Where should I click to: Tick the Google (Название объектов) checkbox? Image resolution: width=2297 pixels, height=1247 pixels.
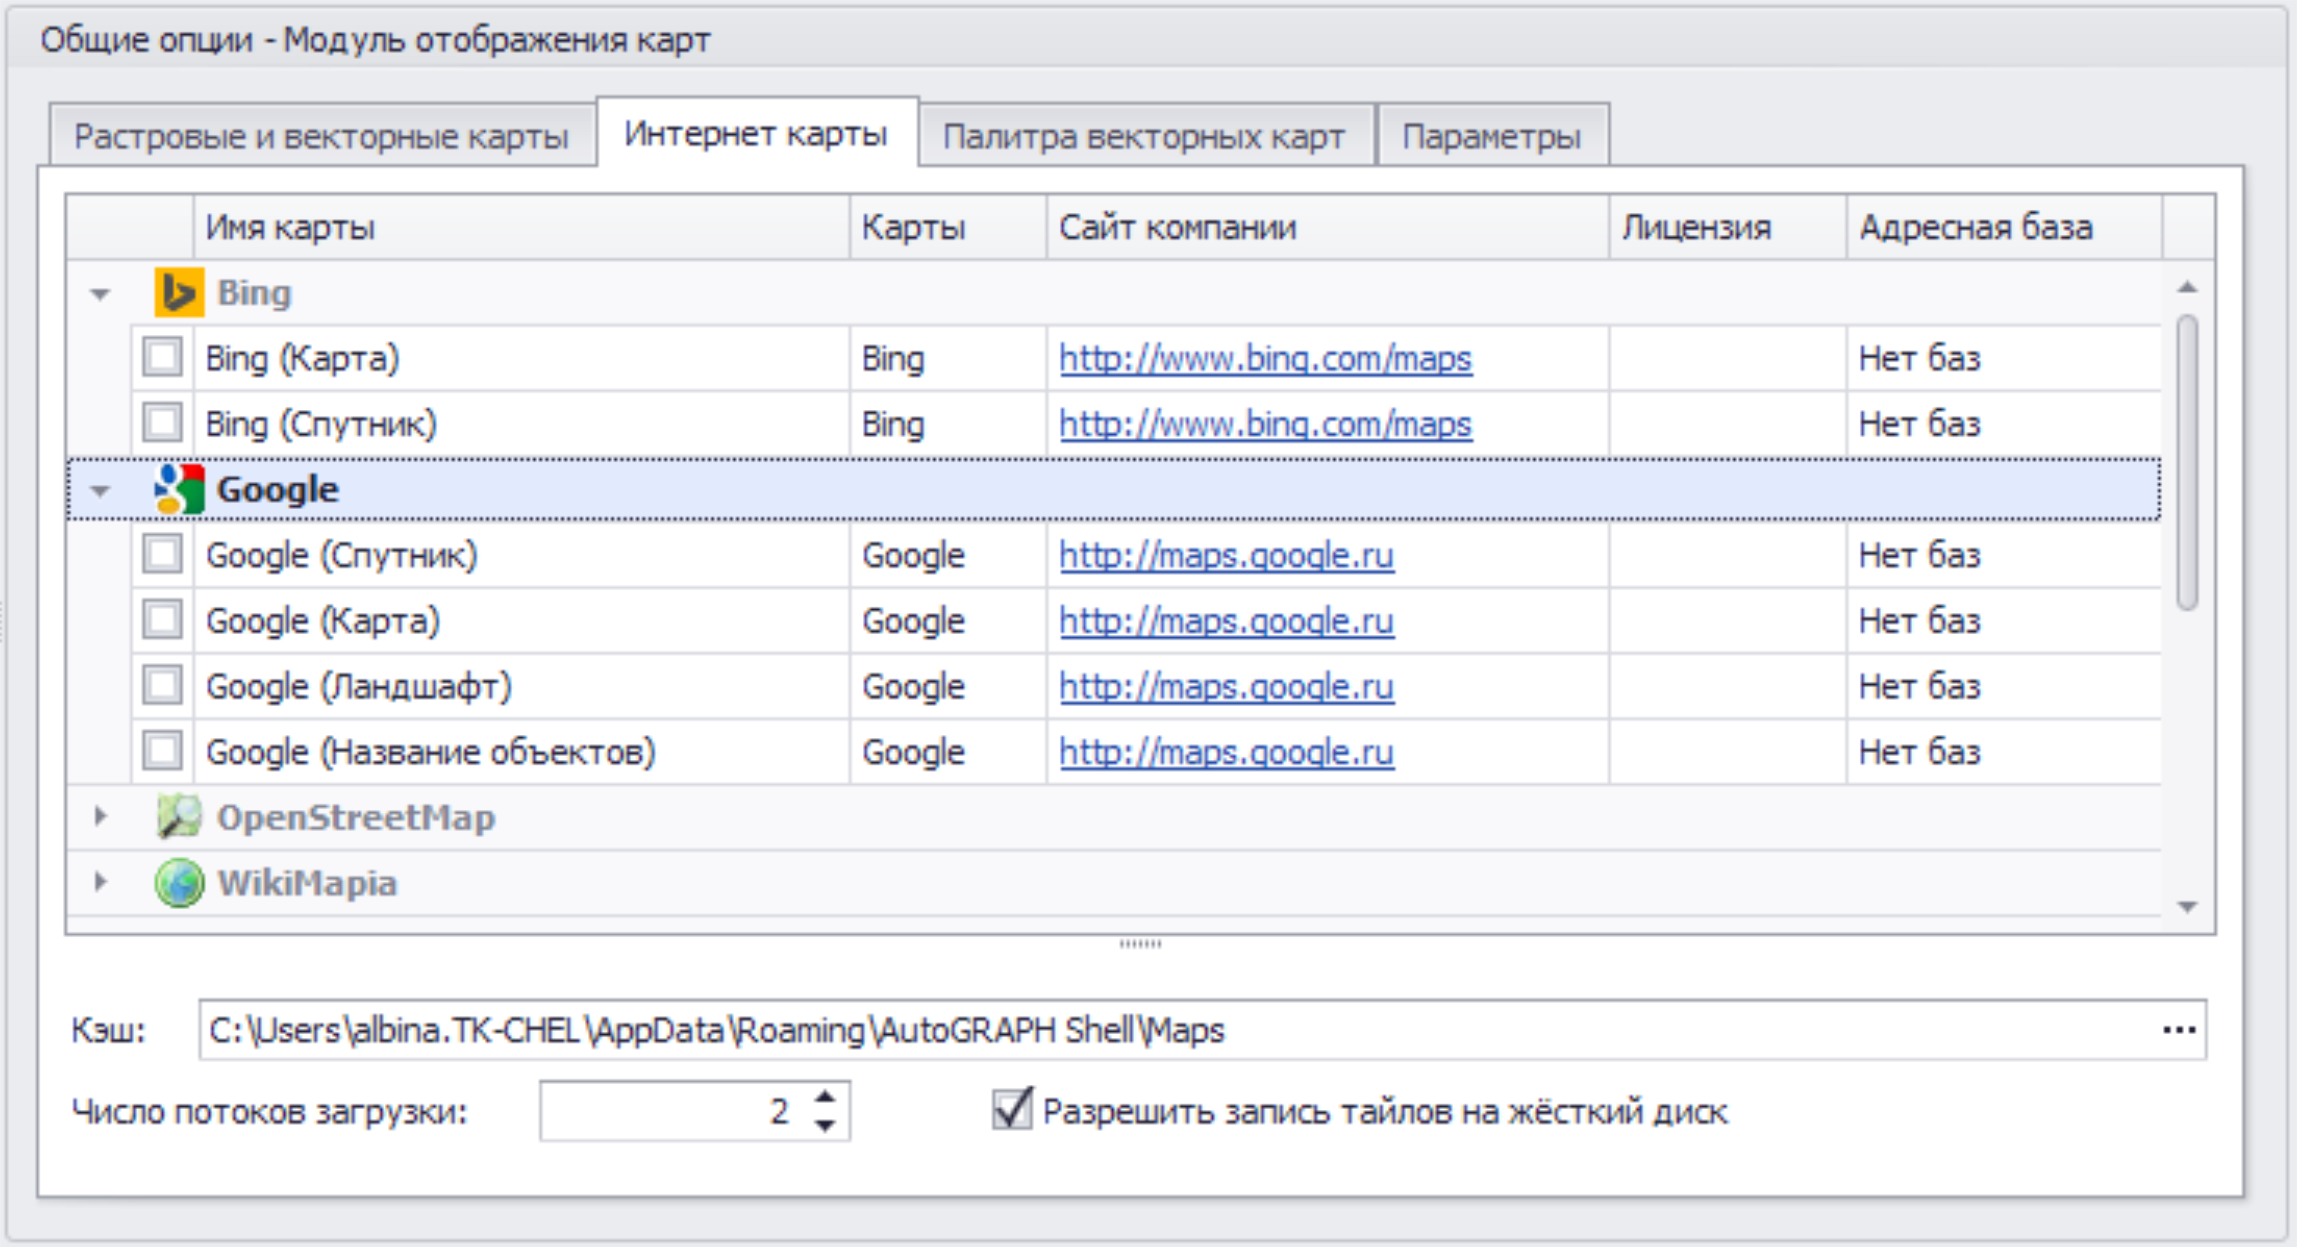point(162,751)
